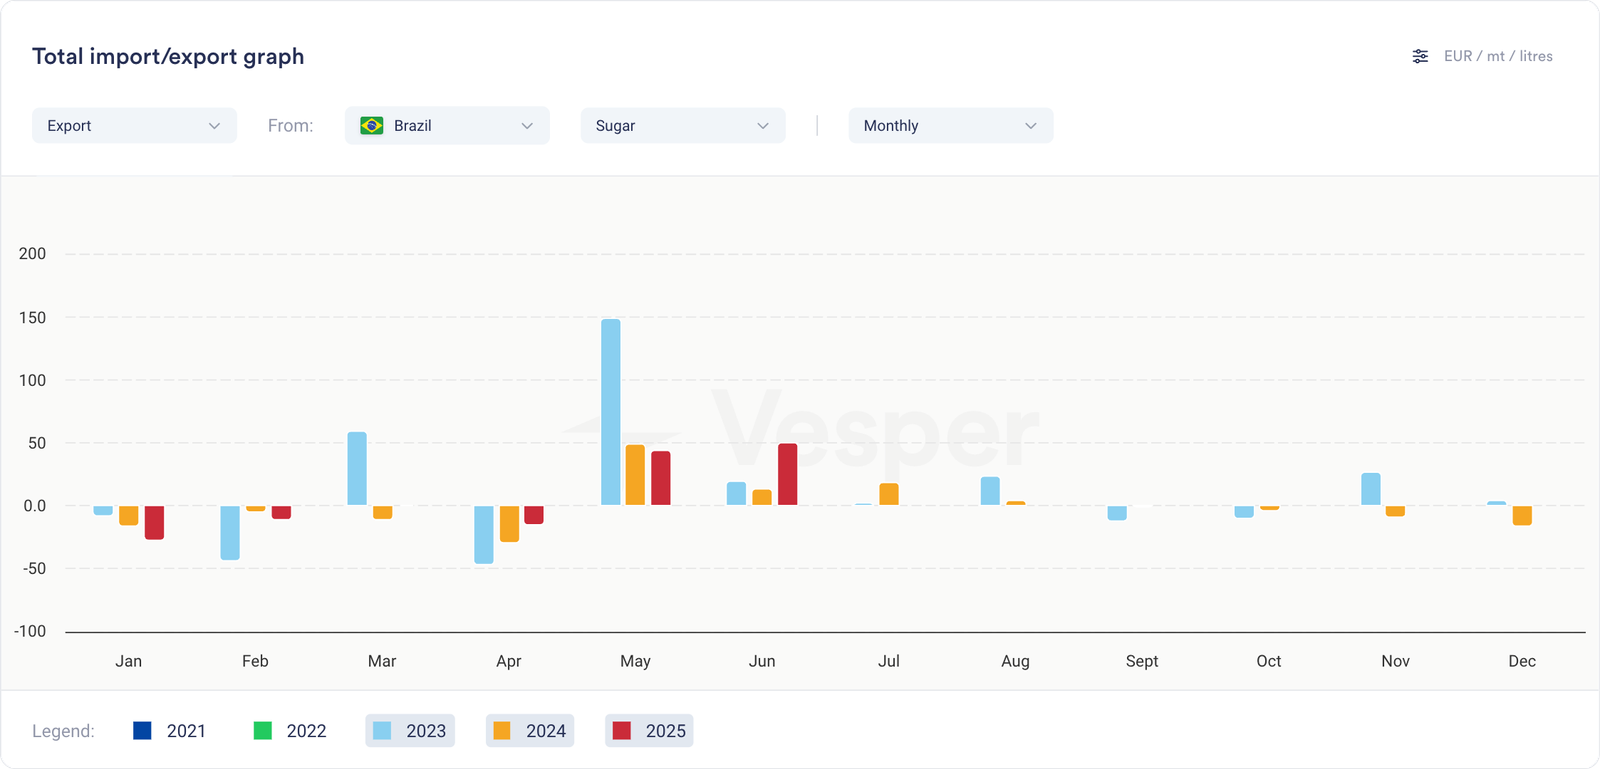
Task: Click the red 2025 bar for January
Action: [x=154, y=522]
